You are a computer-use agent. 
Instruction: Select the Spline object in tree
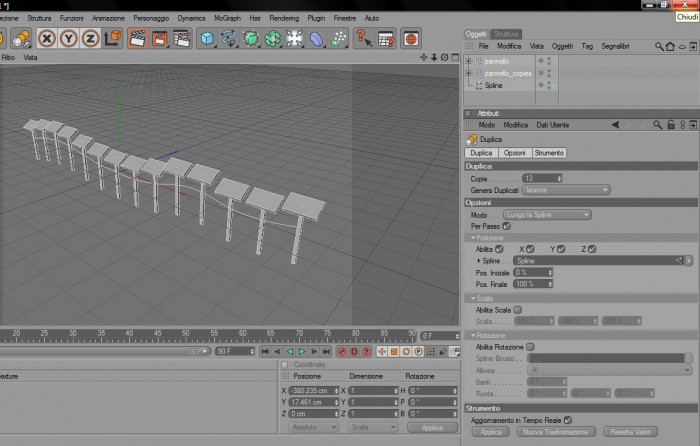pos(493,85)
